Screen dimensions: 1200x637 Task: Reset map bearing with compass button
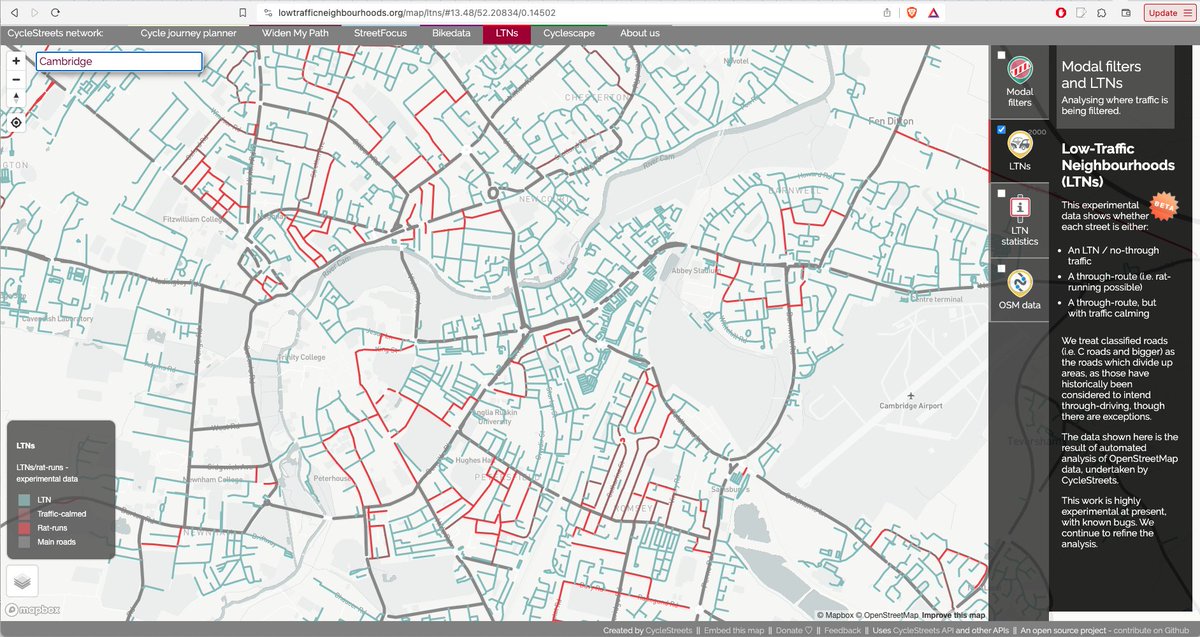coord(16,98)
